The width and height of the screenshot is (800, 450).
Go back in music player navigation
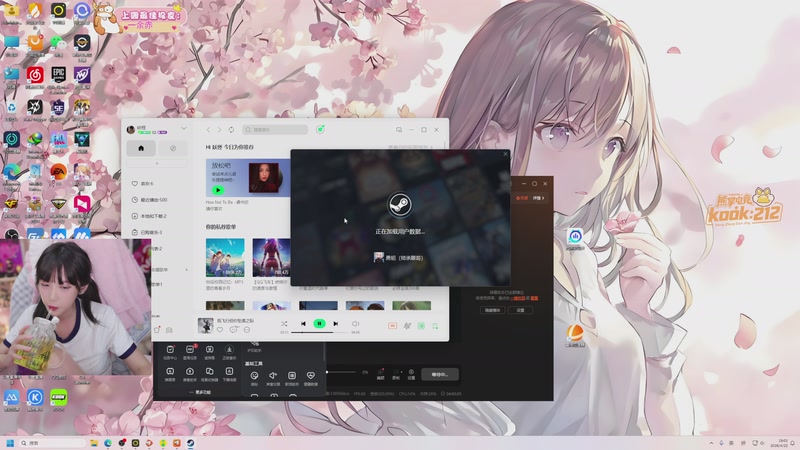click(x=208, y=130)
